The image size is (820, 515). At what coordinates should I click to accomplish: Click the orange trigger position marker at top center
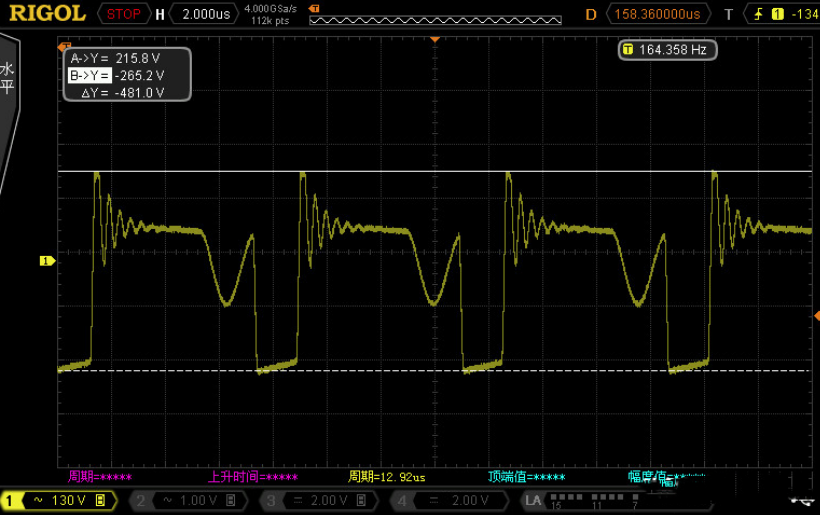point(435,38)
